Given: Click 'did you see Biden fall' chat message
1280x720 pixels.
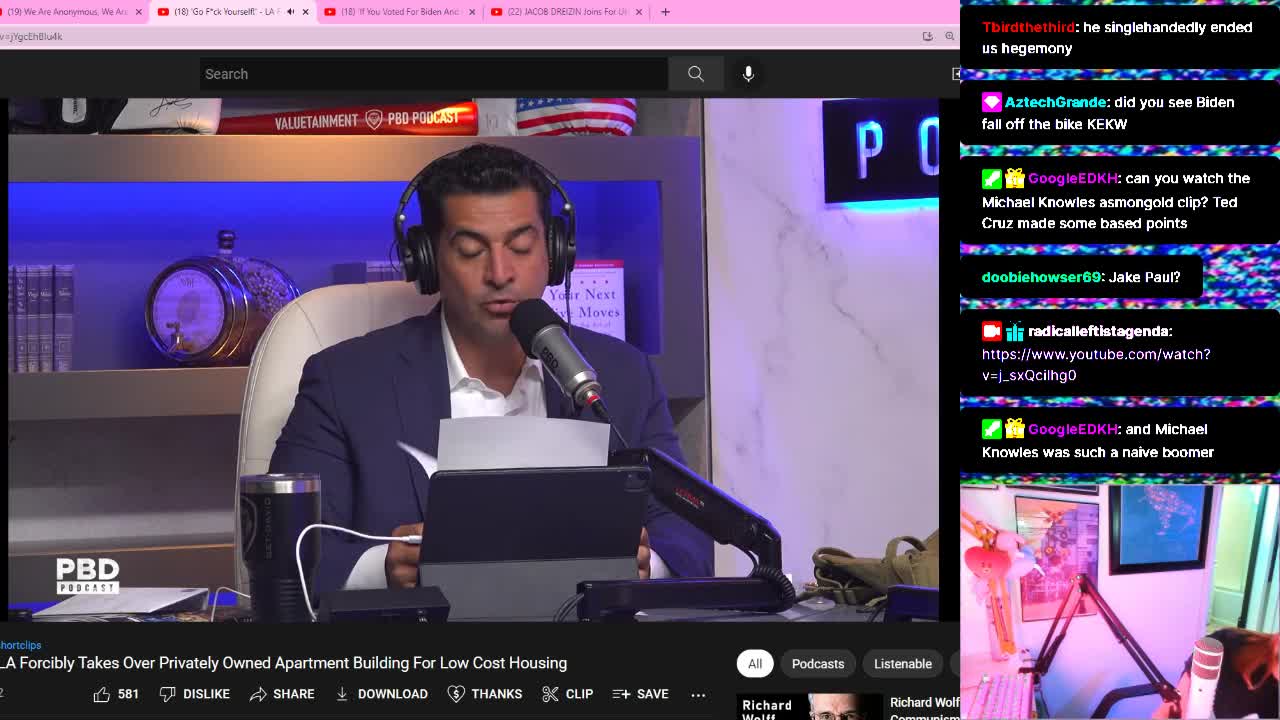Looking at the screenshot, I should [x=1108, y=113].
